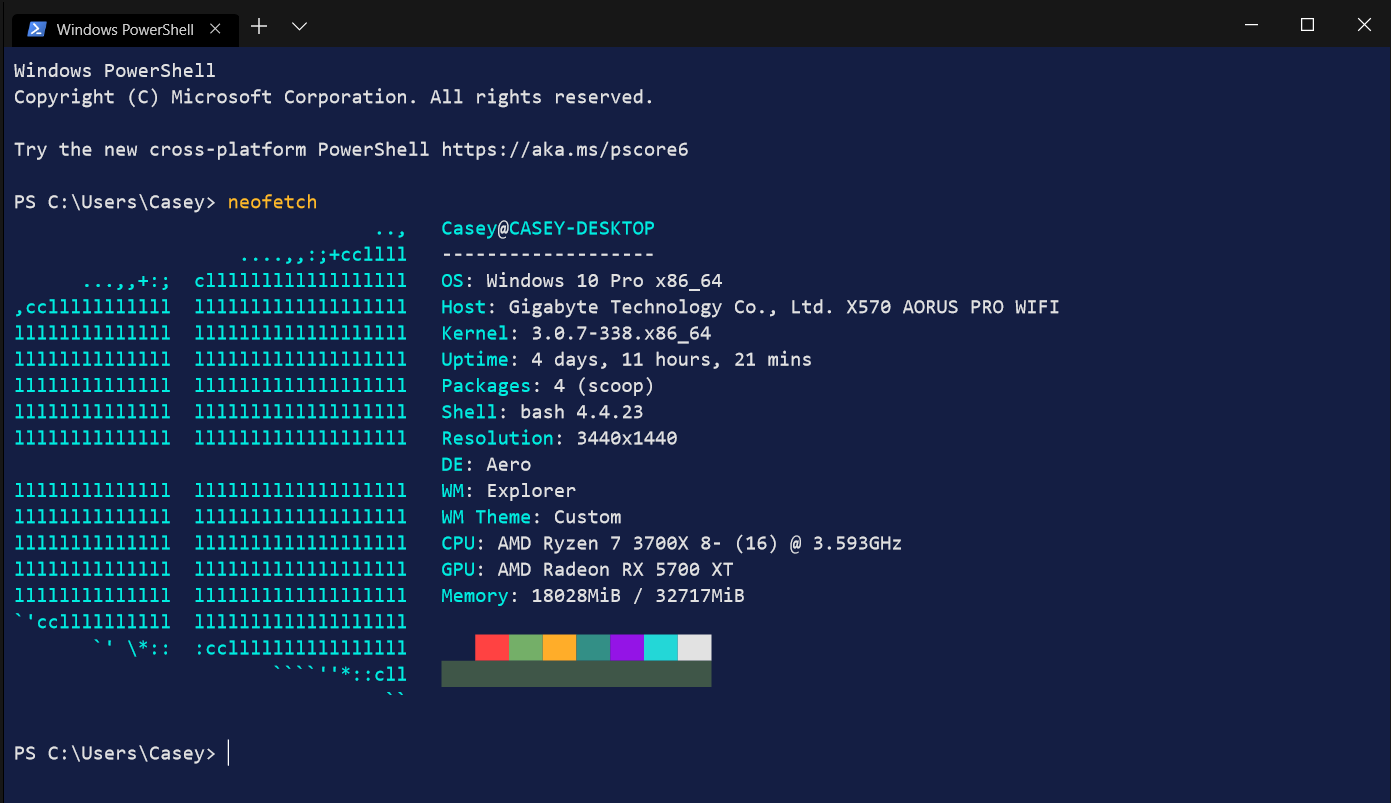Click the bright cyan color block in palette
1391x803 pixels.
tap(661, 647)
